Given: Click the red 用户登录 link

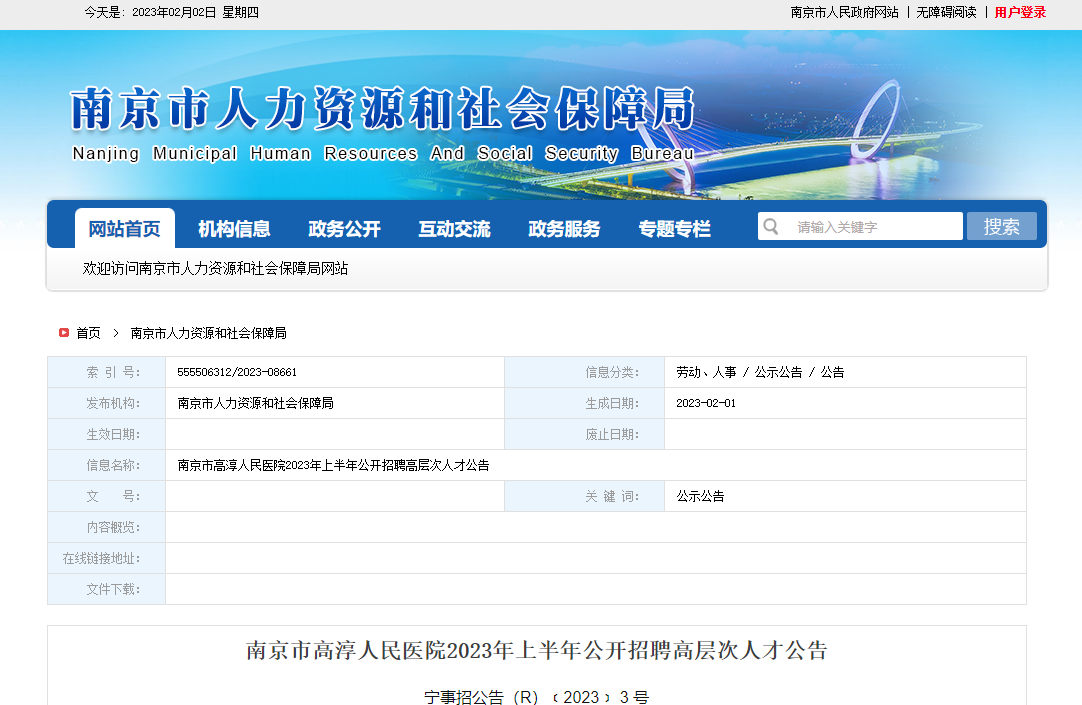Looking at the screenshot, I should point(1020,12).
